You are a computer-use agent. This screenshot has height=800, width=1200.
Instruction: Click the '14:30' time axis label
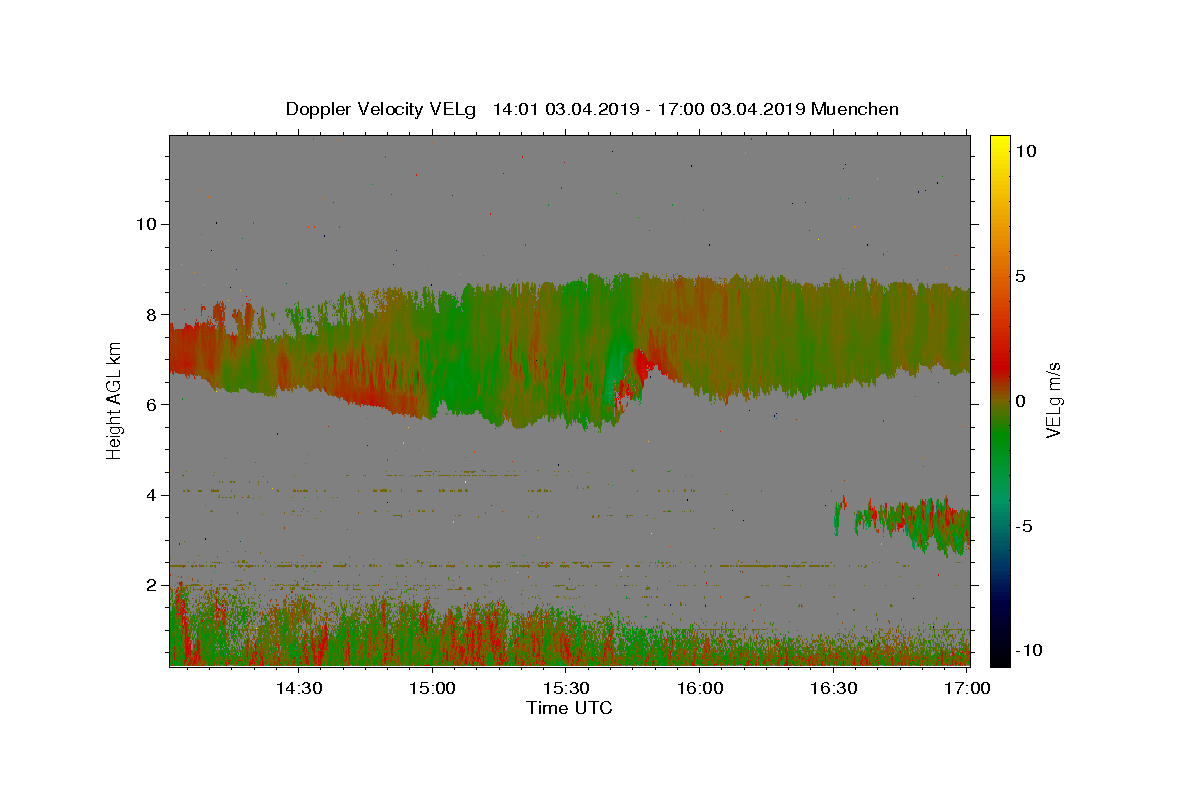coord(299,688)
